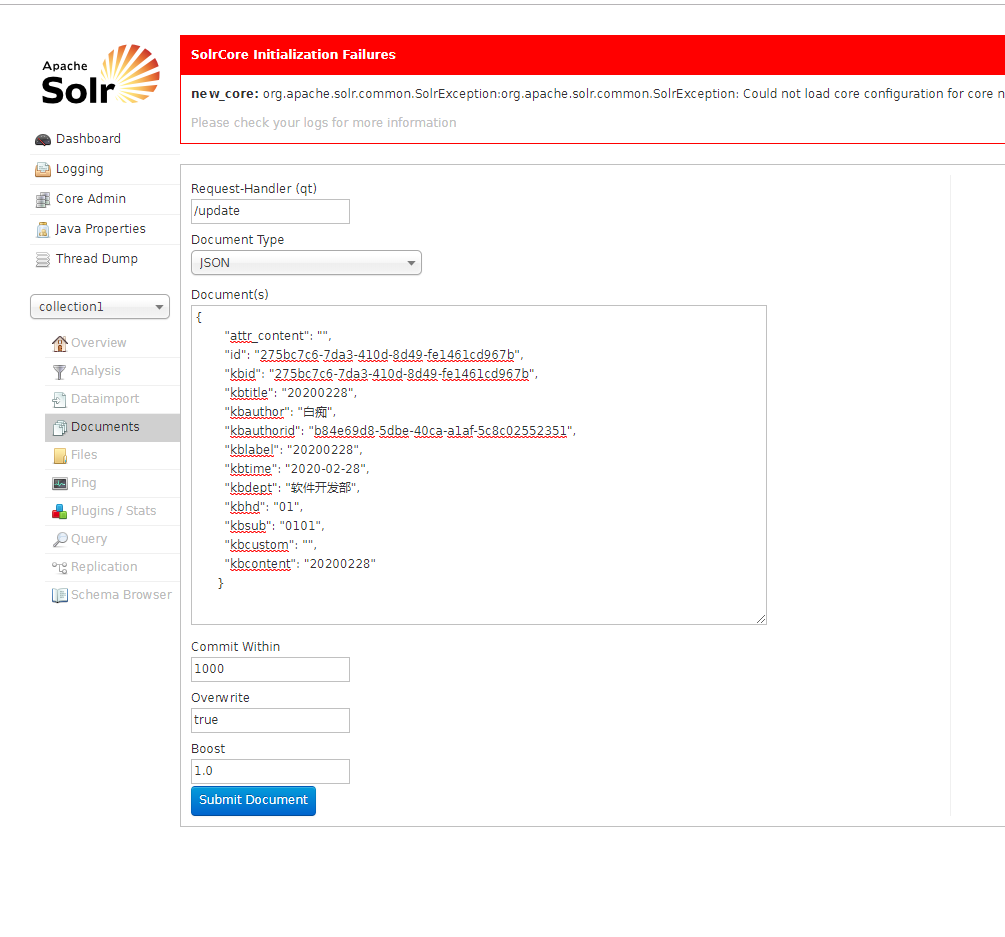Click the Thread Dump stack icon
1005x937 pixels.
tap(43, 260)
